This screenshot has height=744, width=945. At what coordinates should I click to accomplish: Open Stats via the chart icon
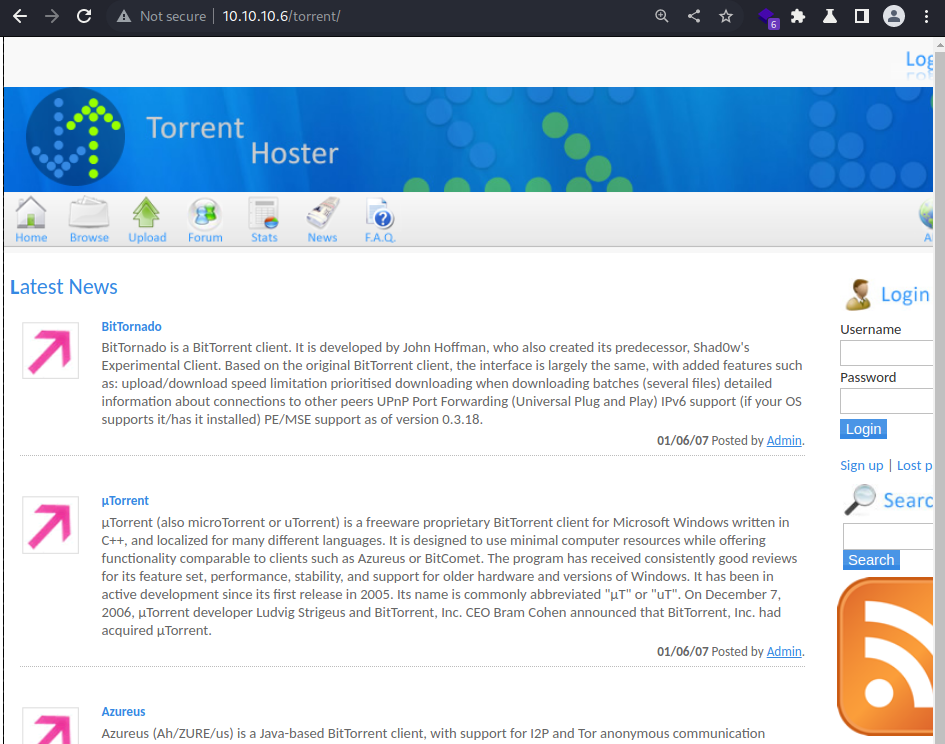(x=264, y=213)
